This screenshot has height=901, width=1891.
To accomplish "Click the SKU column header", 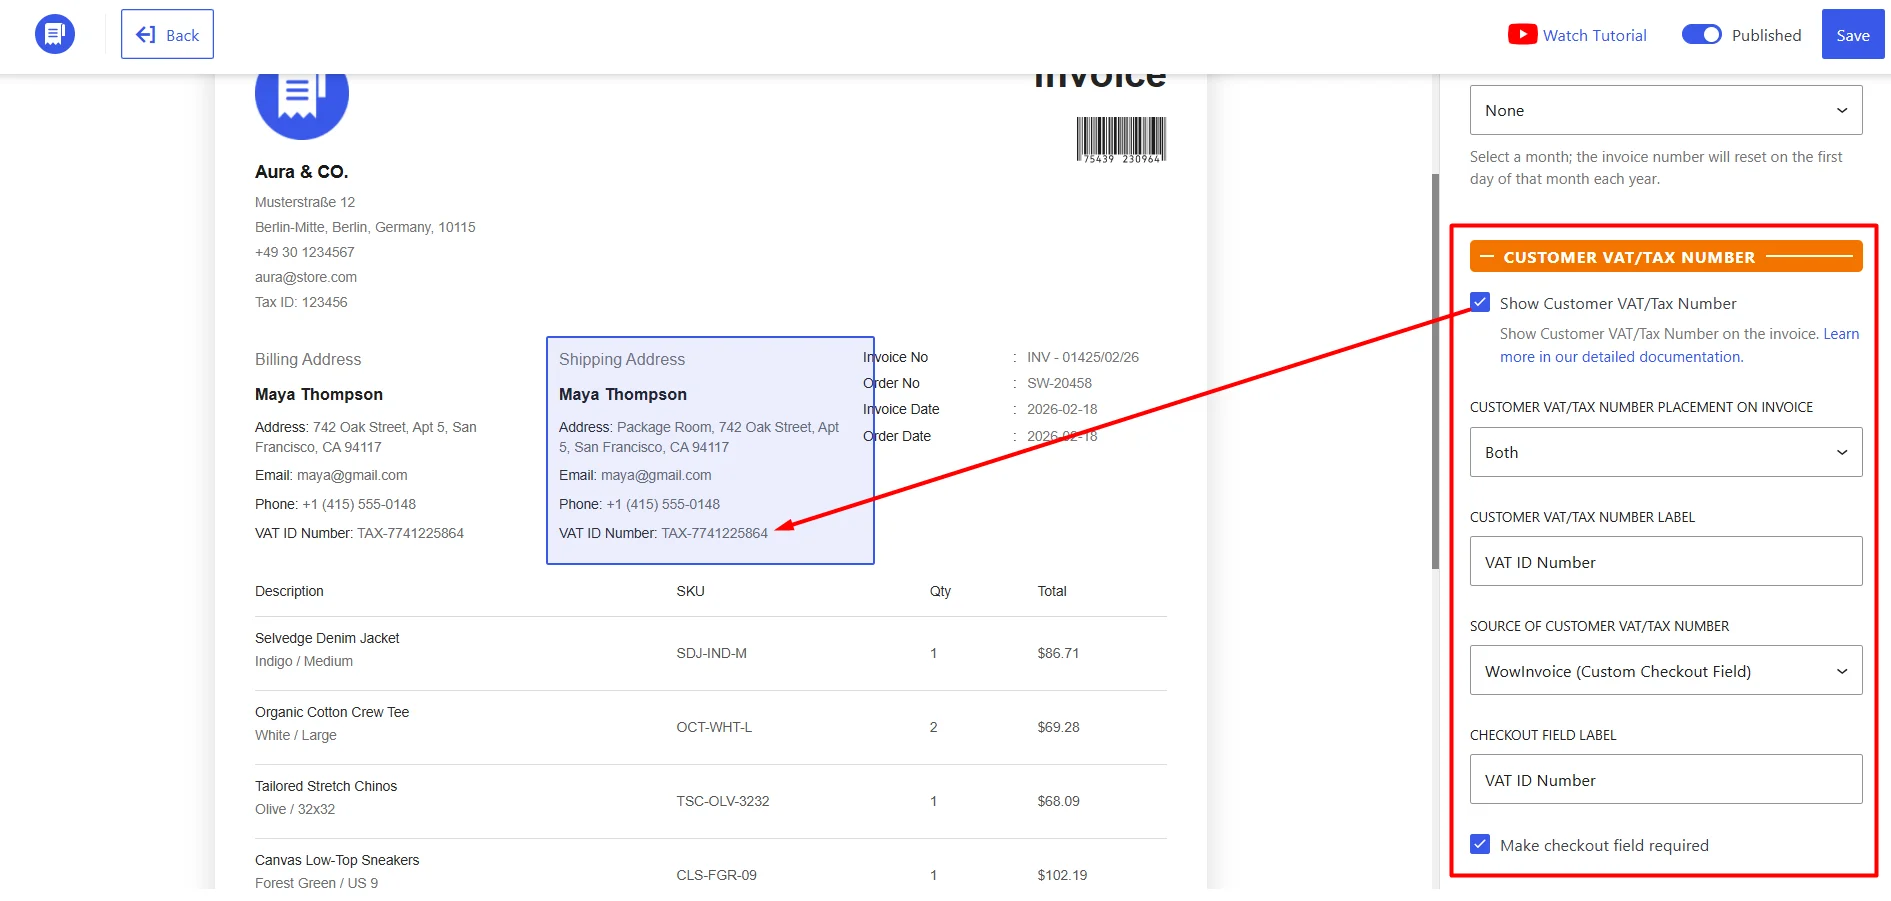I will pos(690,591).
